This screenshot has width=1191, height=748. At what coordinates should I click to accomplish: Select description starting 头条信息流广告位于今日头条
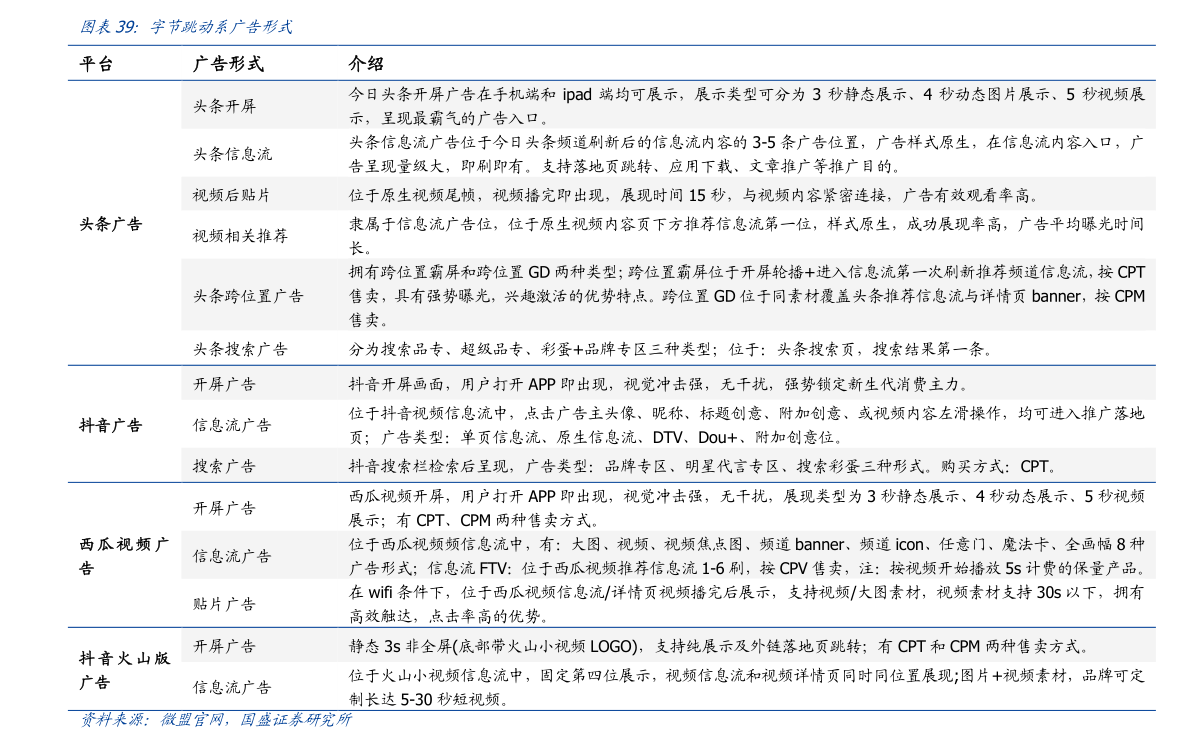[746, 154]
